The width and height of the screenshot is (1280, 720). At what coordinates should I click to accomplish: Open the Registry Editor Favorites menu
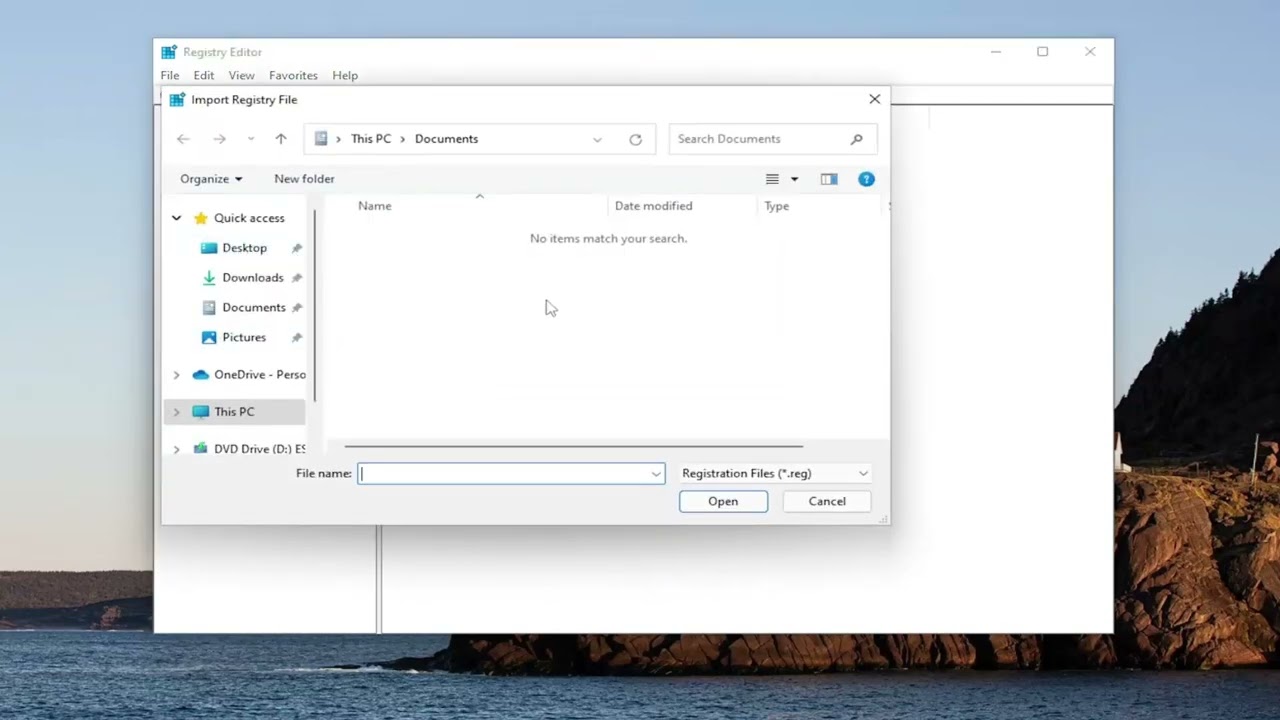293,75
